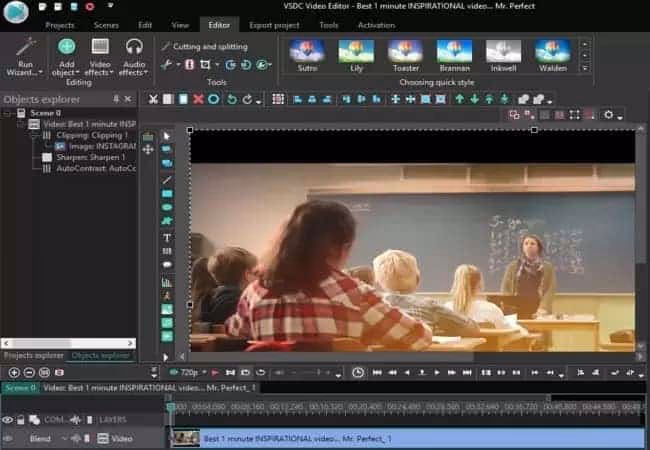Select the tooltip speech bubble tool
650x450 pixels.
tap(167, 265)
